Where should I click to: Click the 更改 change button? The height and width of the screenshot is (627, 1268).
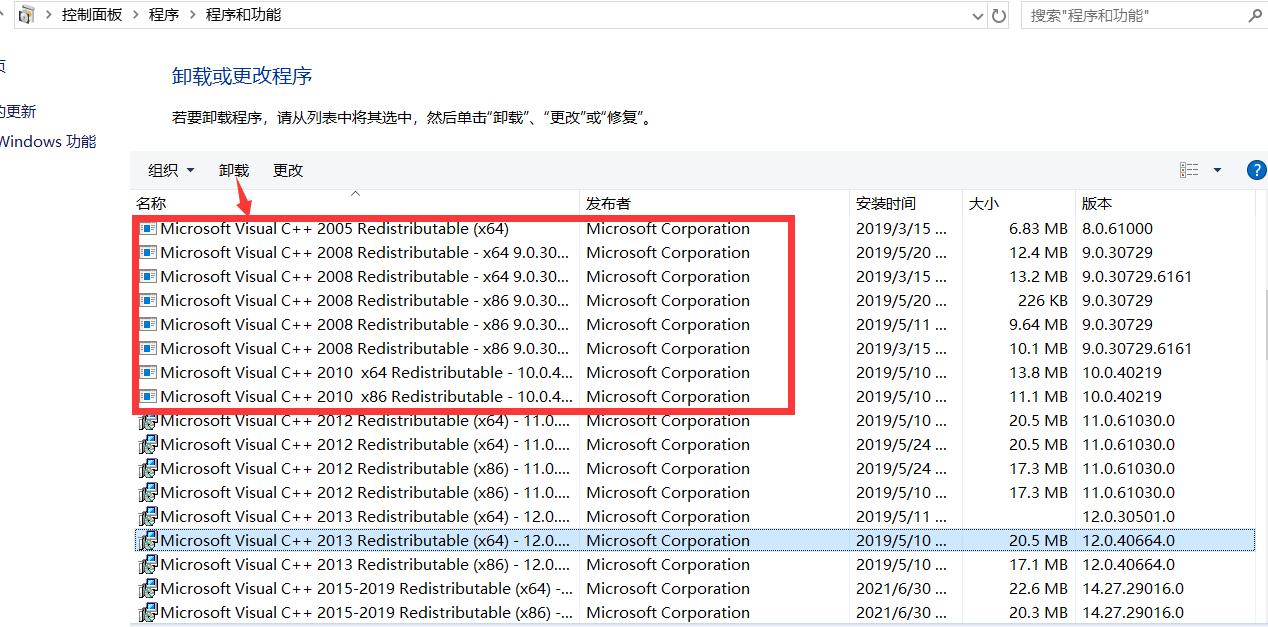click(x=288, y=171)
